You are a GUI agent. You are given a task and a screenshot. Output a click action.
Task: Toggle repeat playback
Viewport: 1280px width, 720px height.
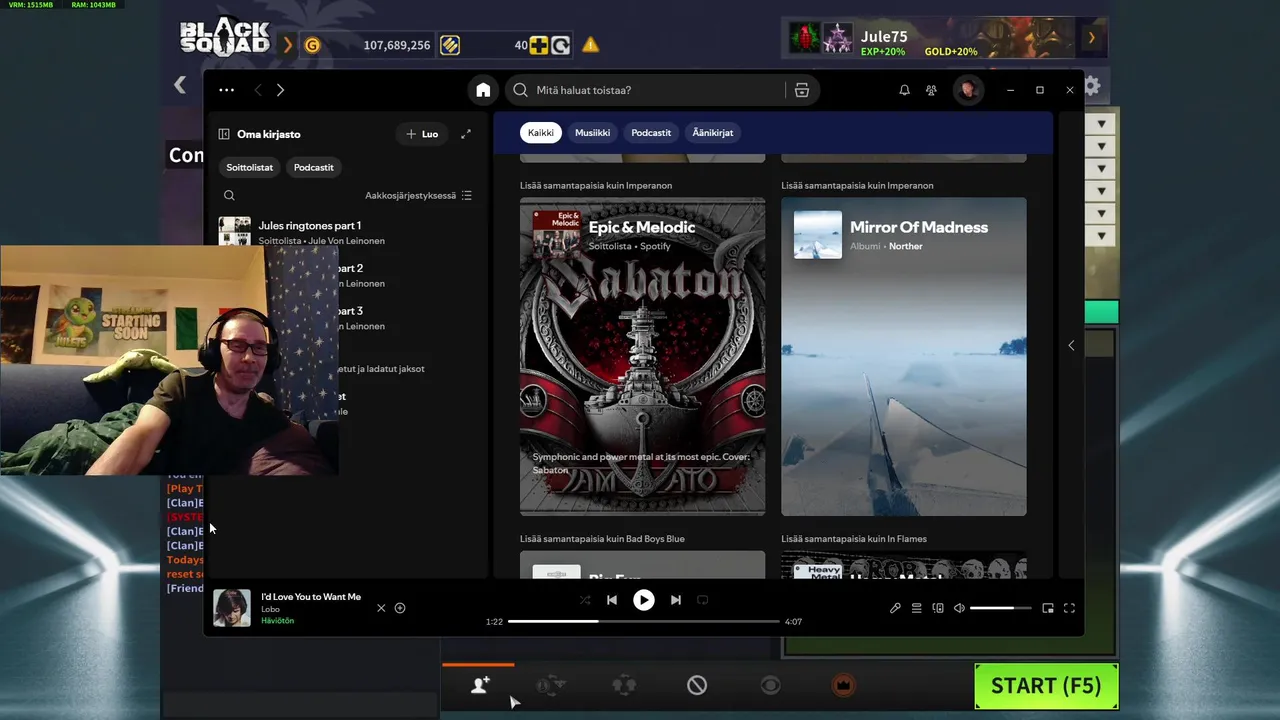pyautogui.click(x=702, y=600)
